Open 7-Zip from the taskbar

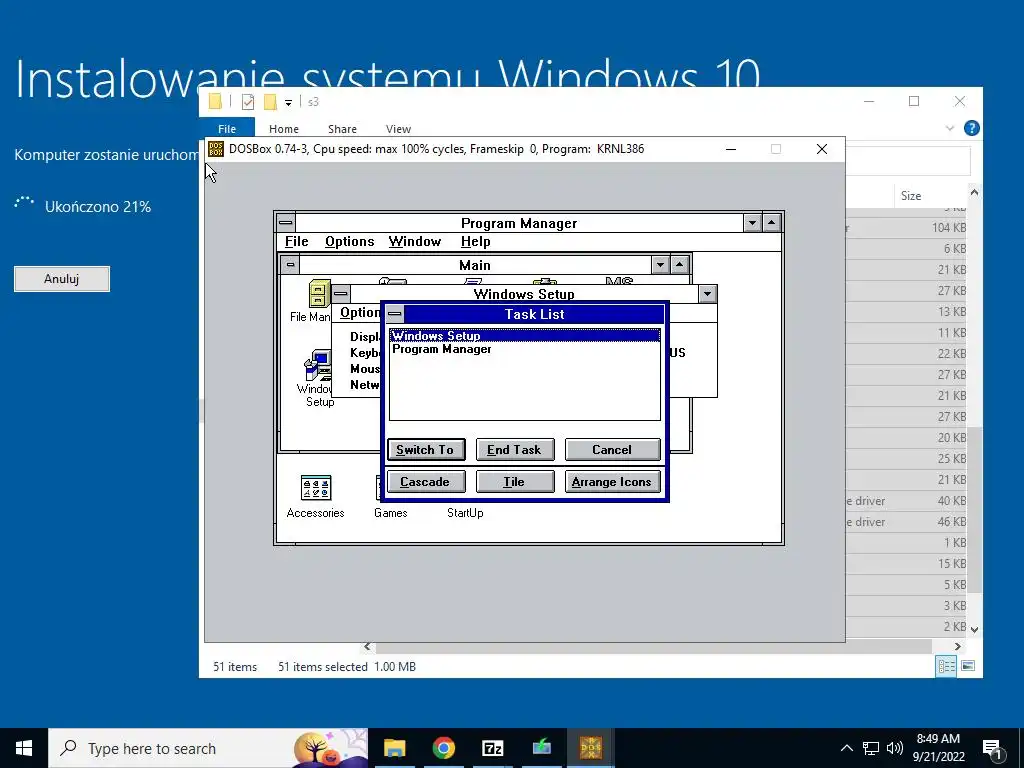[492, 748]
